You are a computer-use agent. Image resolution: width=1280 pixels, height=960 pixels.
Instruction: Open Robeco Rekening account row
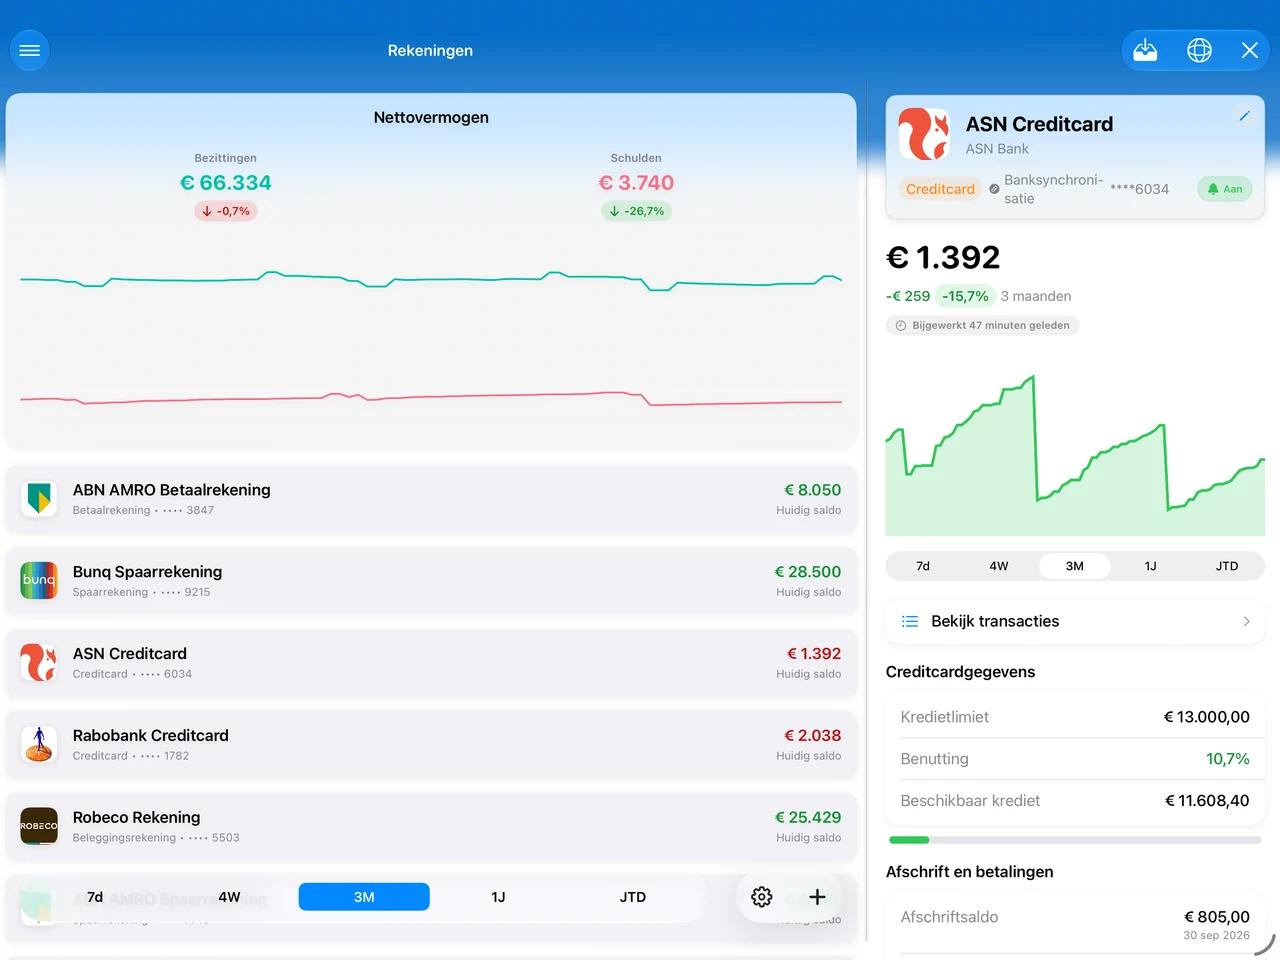tap(431, 826)
